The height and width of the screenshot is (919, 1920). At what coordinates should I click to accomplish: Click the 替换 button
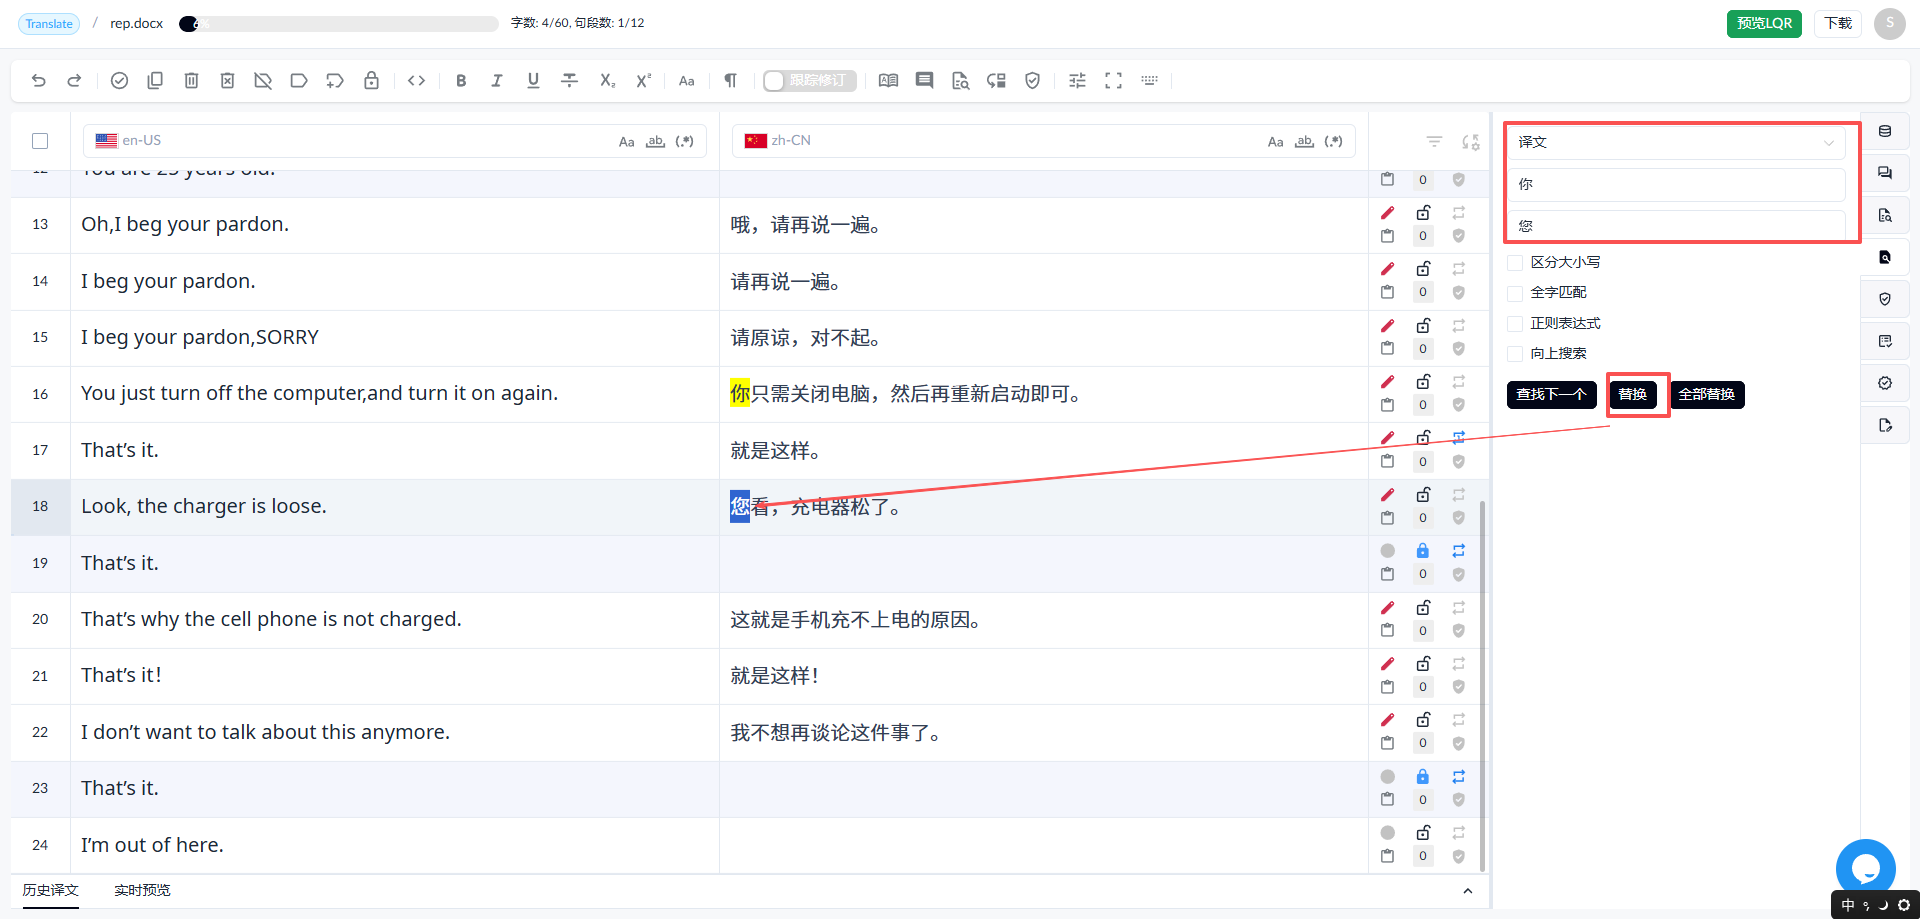click(x=1633, y=395)
